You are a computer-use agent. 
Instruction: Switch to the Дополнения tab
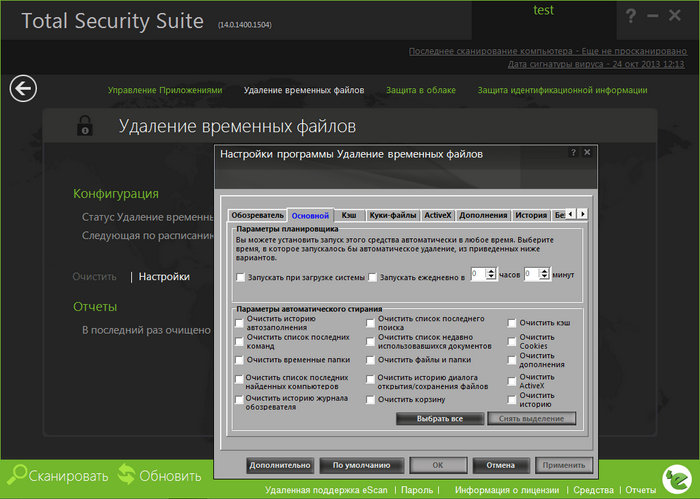point(483,215)
